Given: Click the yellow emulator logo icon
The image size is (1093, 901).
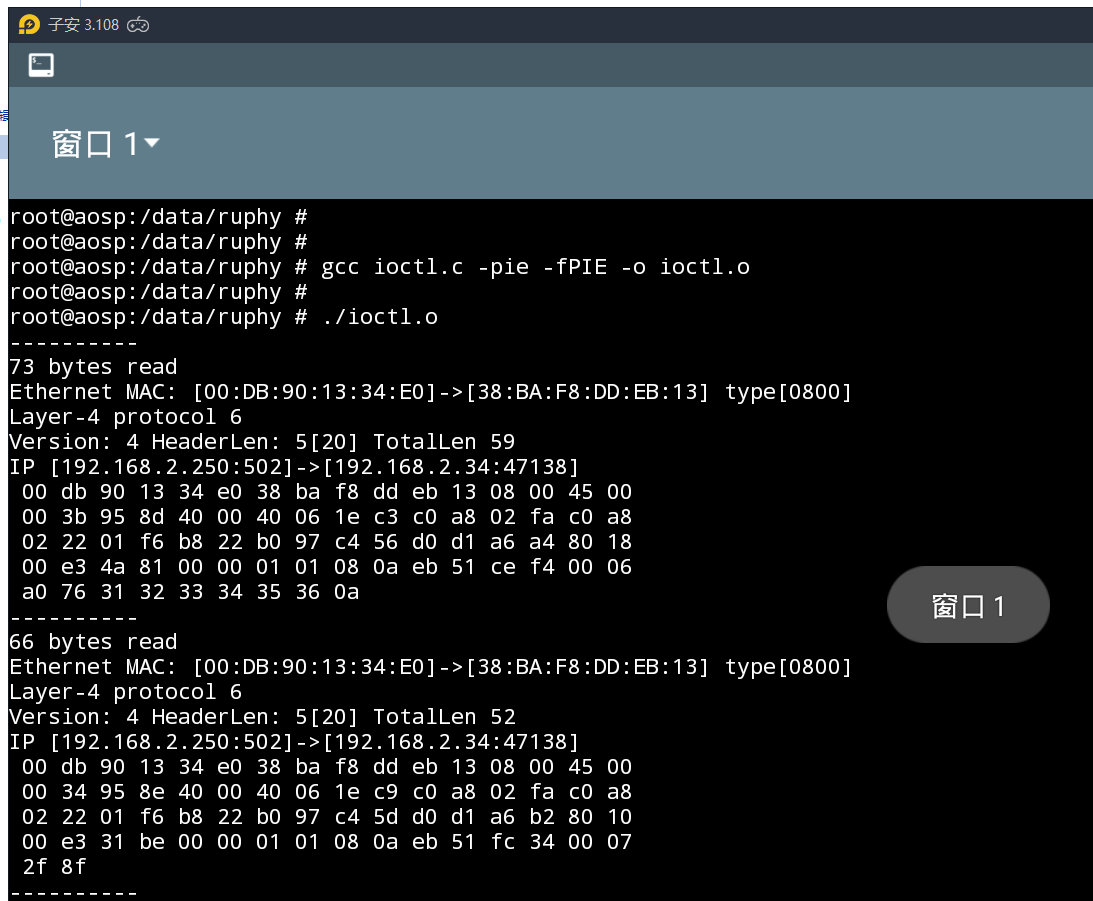Looking at the screenshot, I should click(29, 25).
